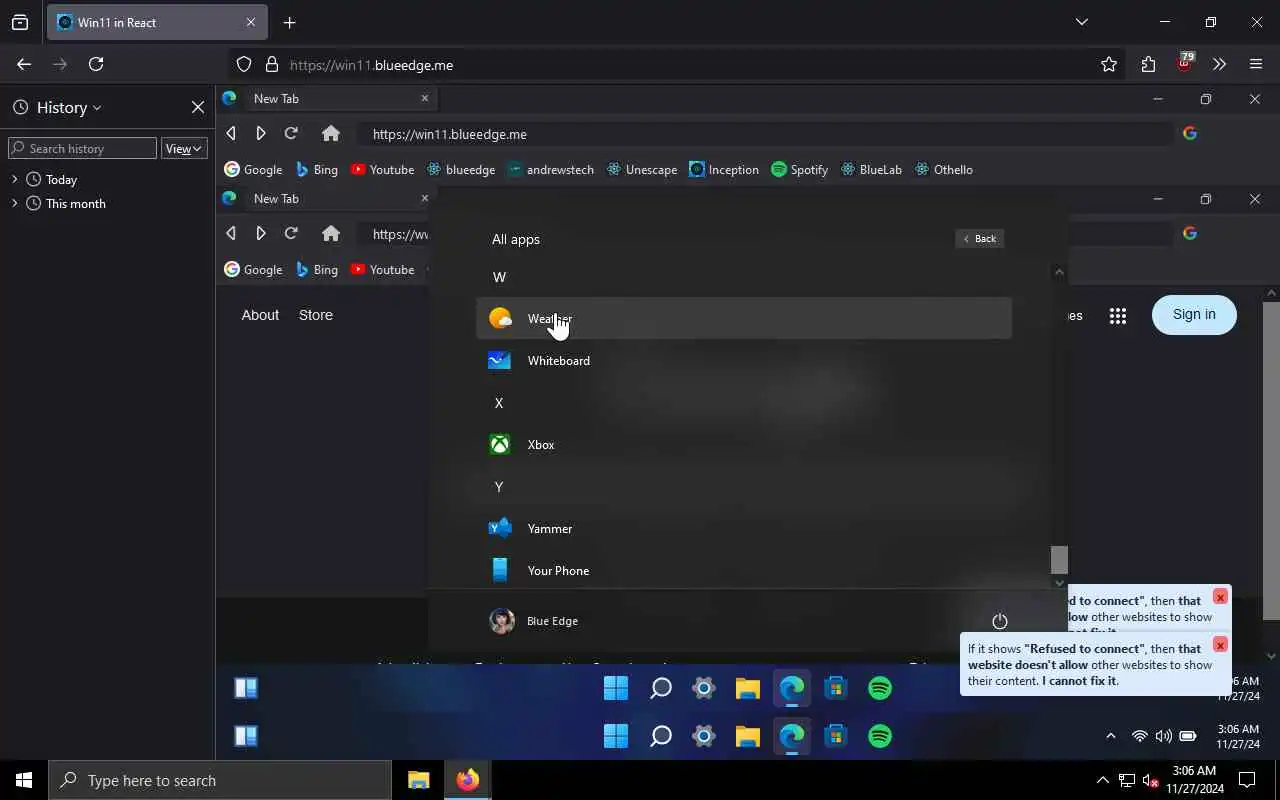Open the Blue Edge user profile in Start menu
Image resolution: width=1280 pixels, height=800 pixels.
click(534, 621)
